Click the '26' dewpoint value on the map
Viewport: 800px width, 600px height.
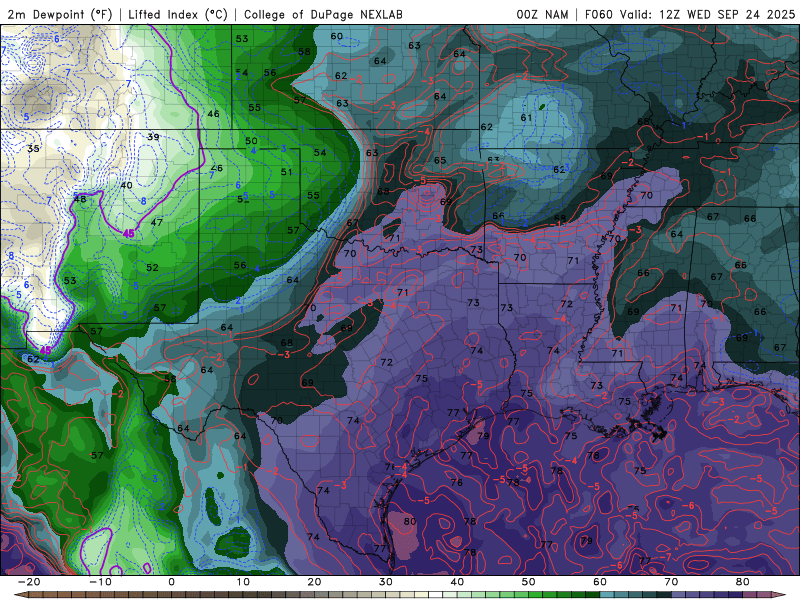[217, 168]
